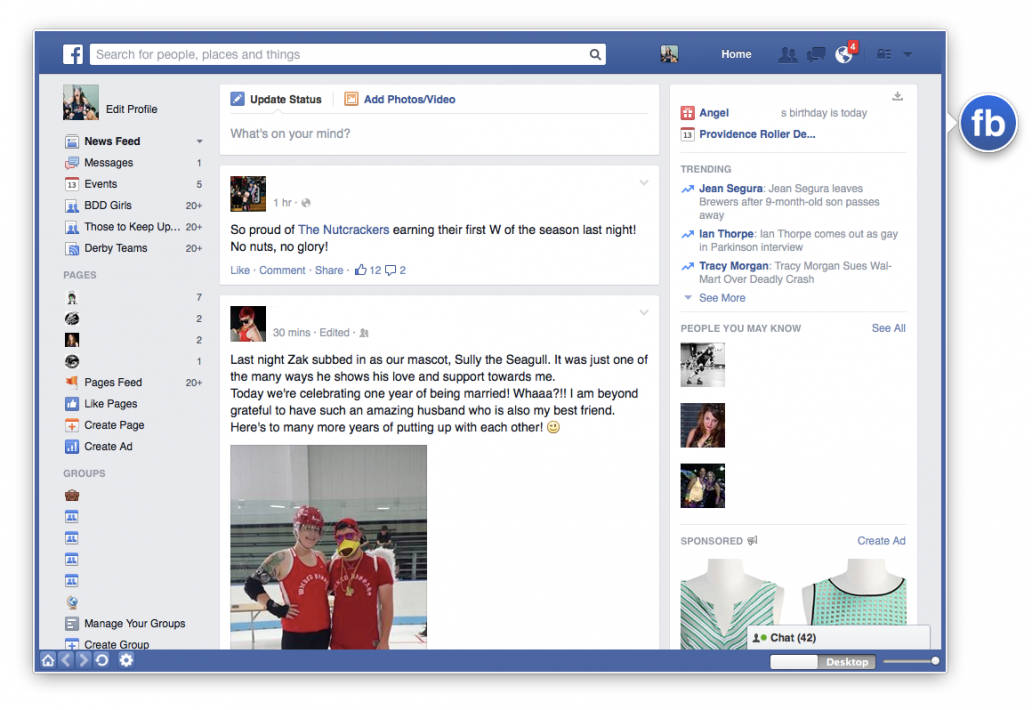
Task: Open the friend requests icon
Action: (x=788, y=55)
